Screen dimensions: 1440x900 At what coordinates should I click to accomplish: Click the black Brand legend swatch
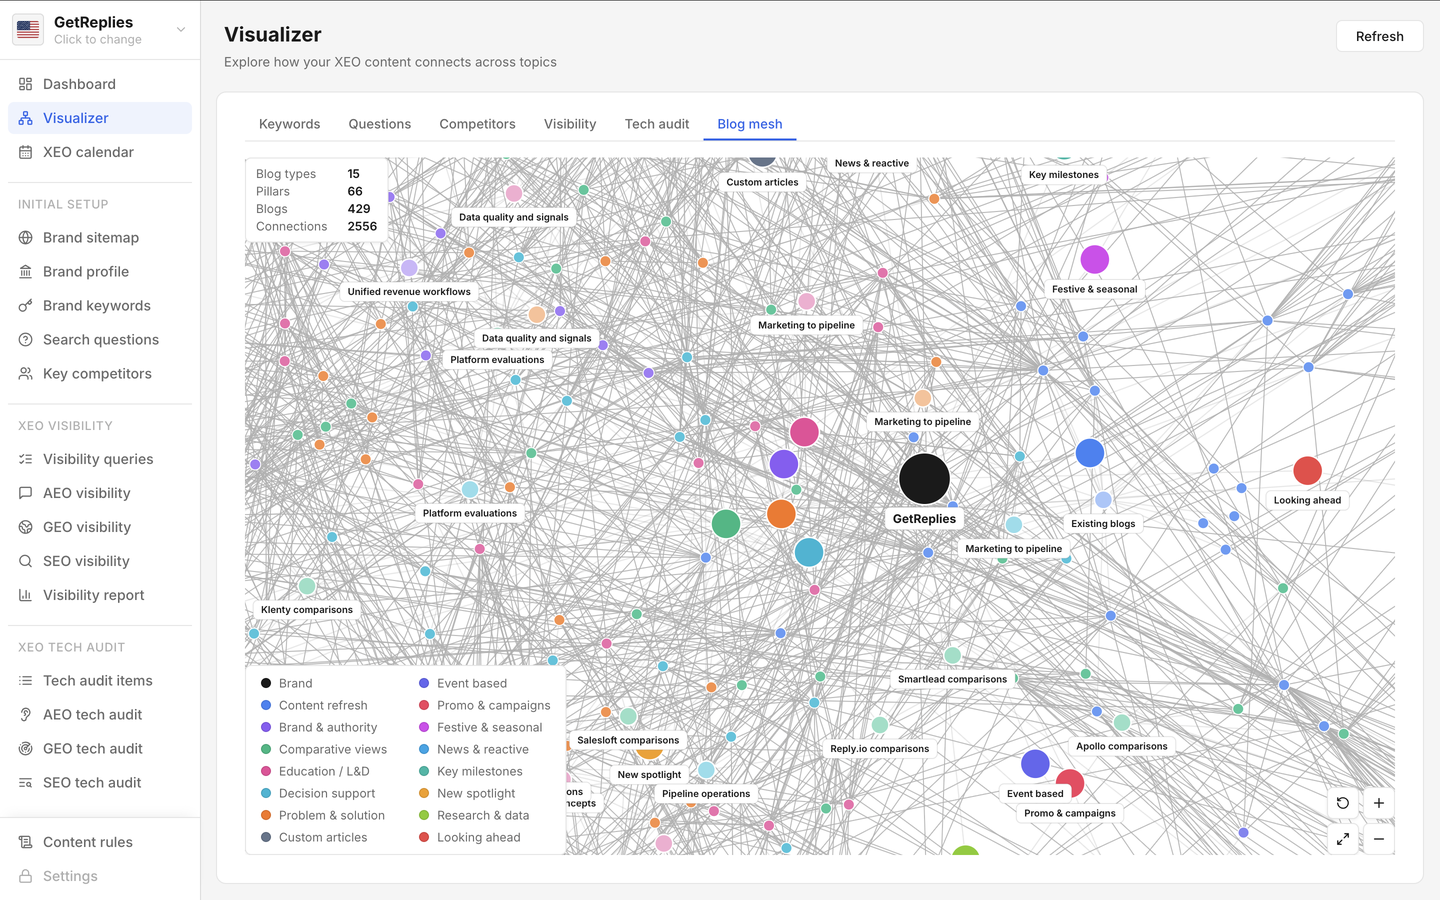(x=266, y=683)
